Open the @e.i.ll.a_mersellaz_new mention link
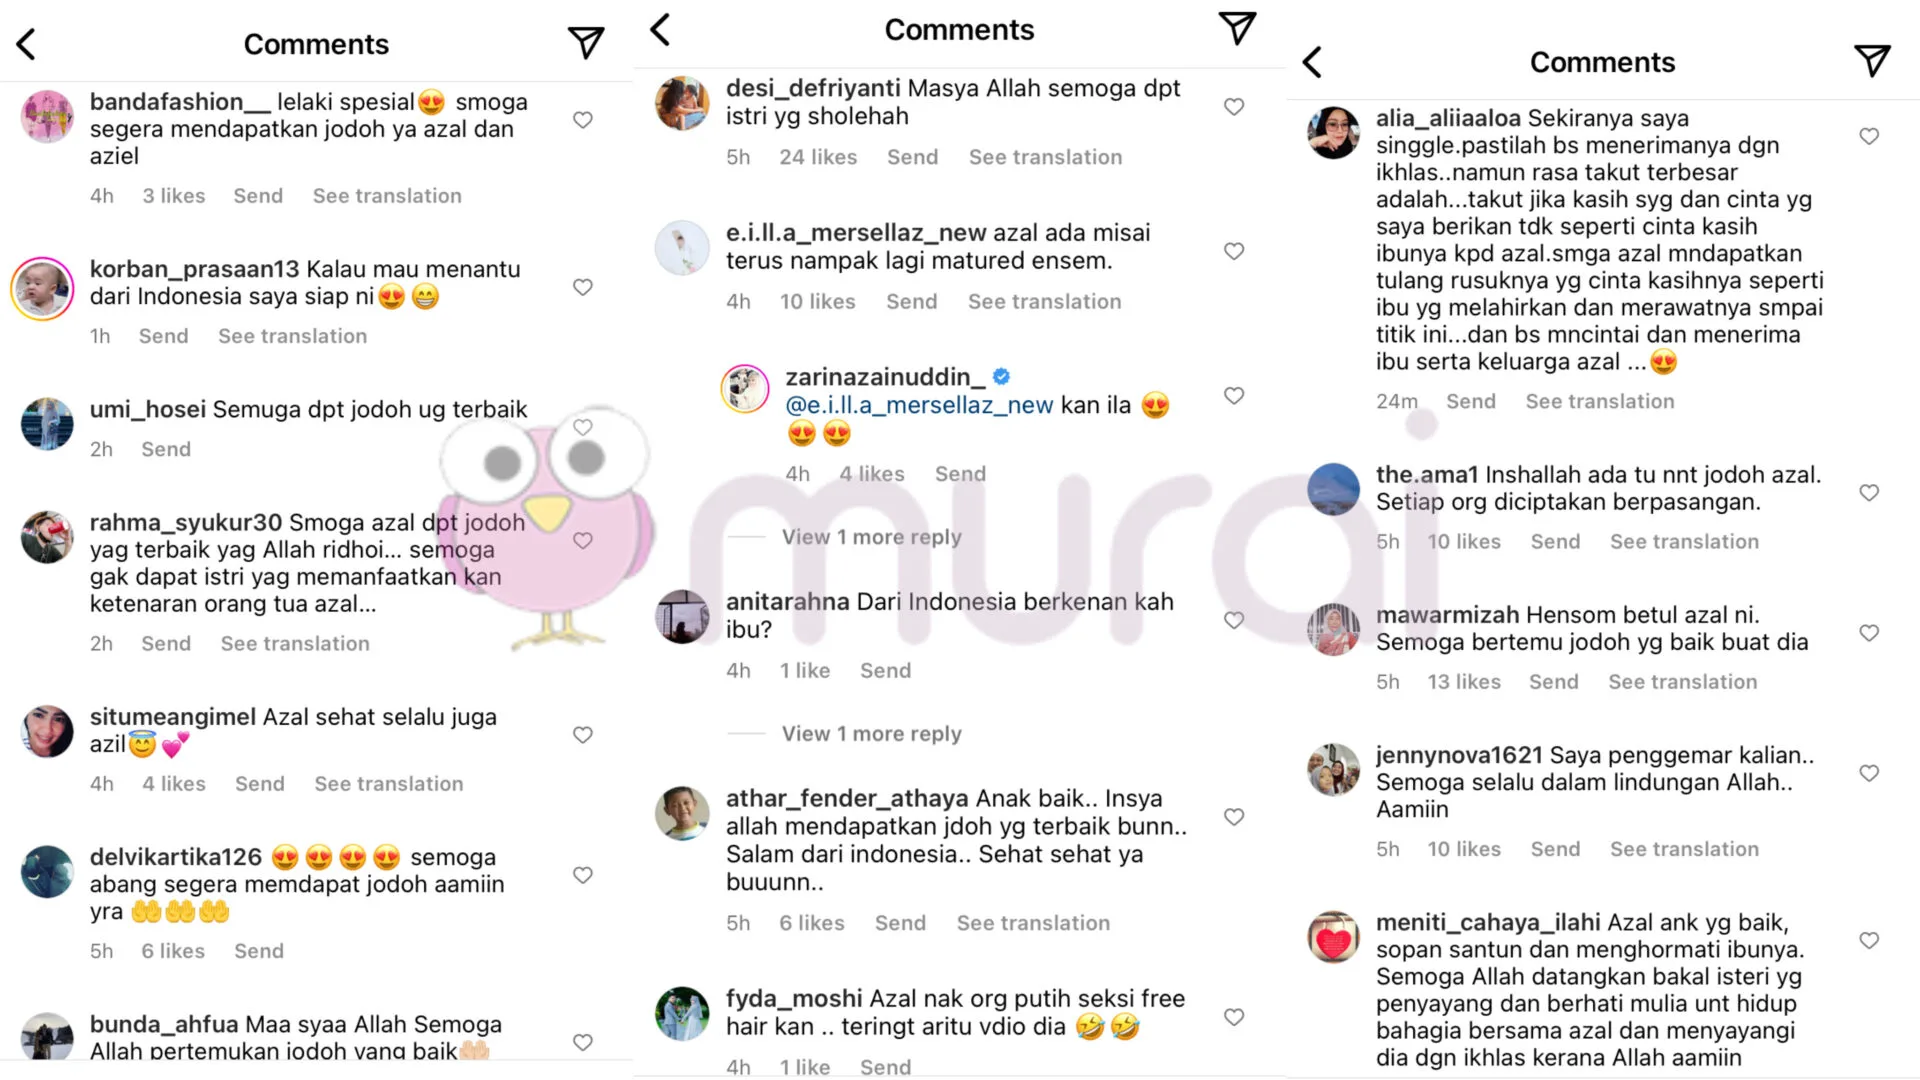This screenshot has height=1080, width=1920. (919, 405)
